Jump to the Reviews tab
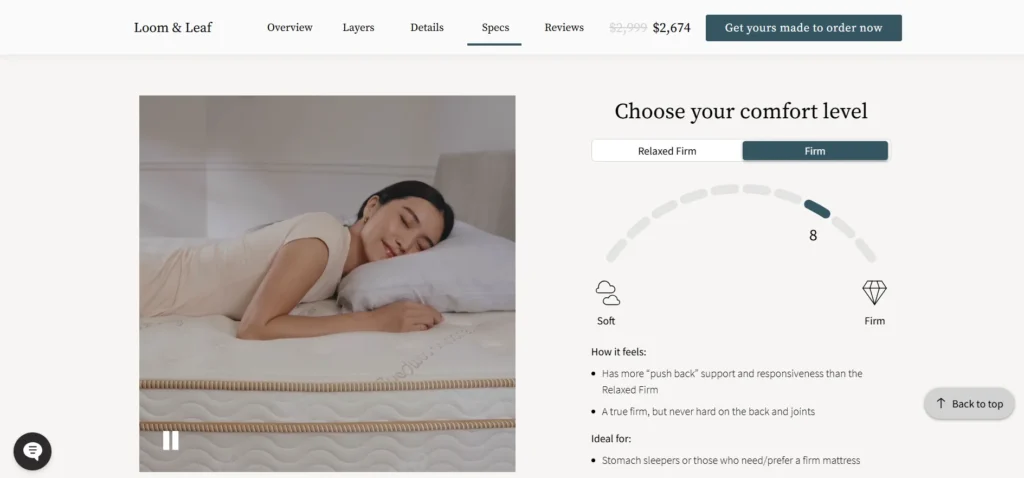Image resolution: width=1024 pixels, height=478 pixels. 564,27
